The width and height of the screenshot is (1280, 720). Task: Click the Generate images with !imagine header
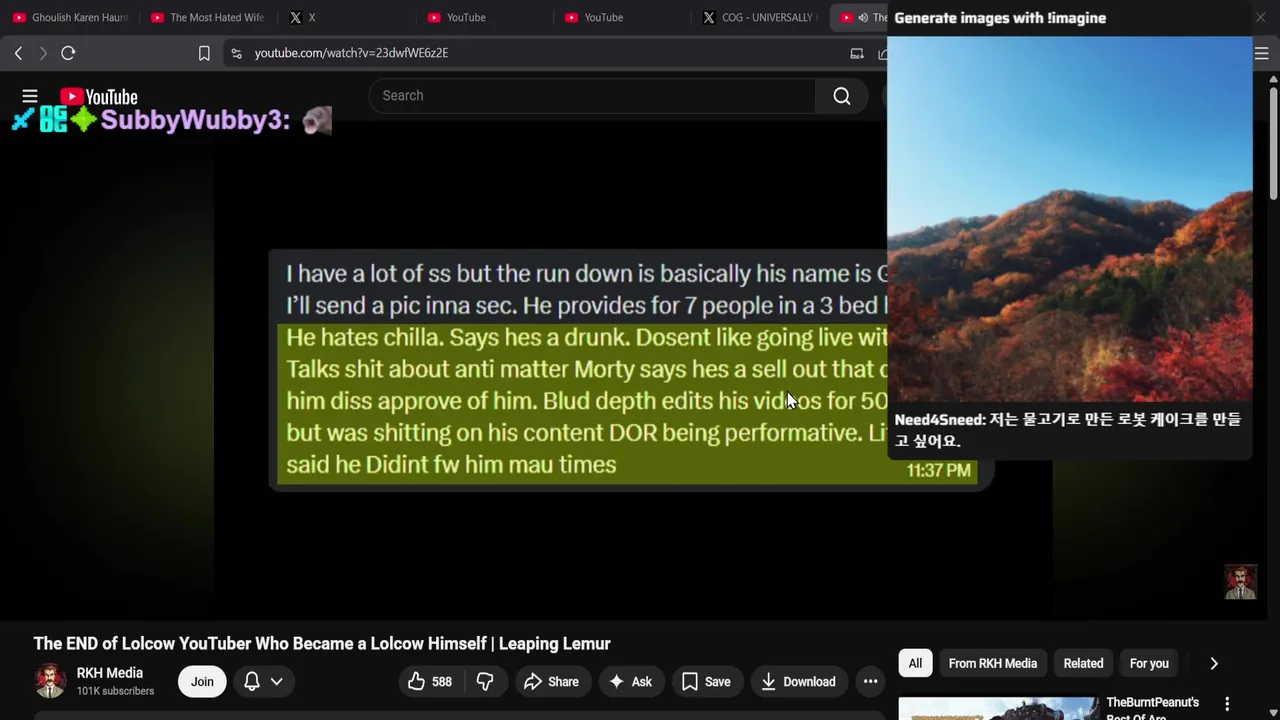point(1000,18)
